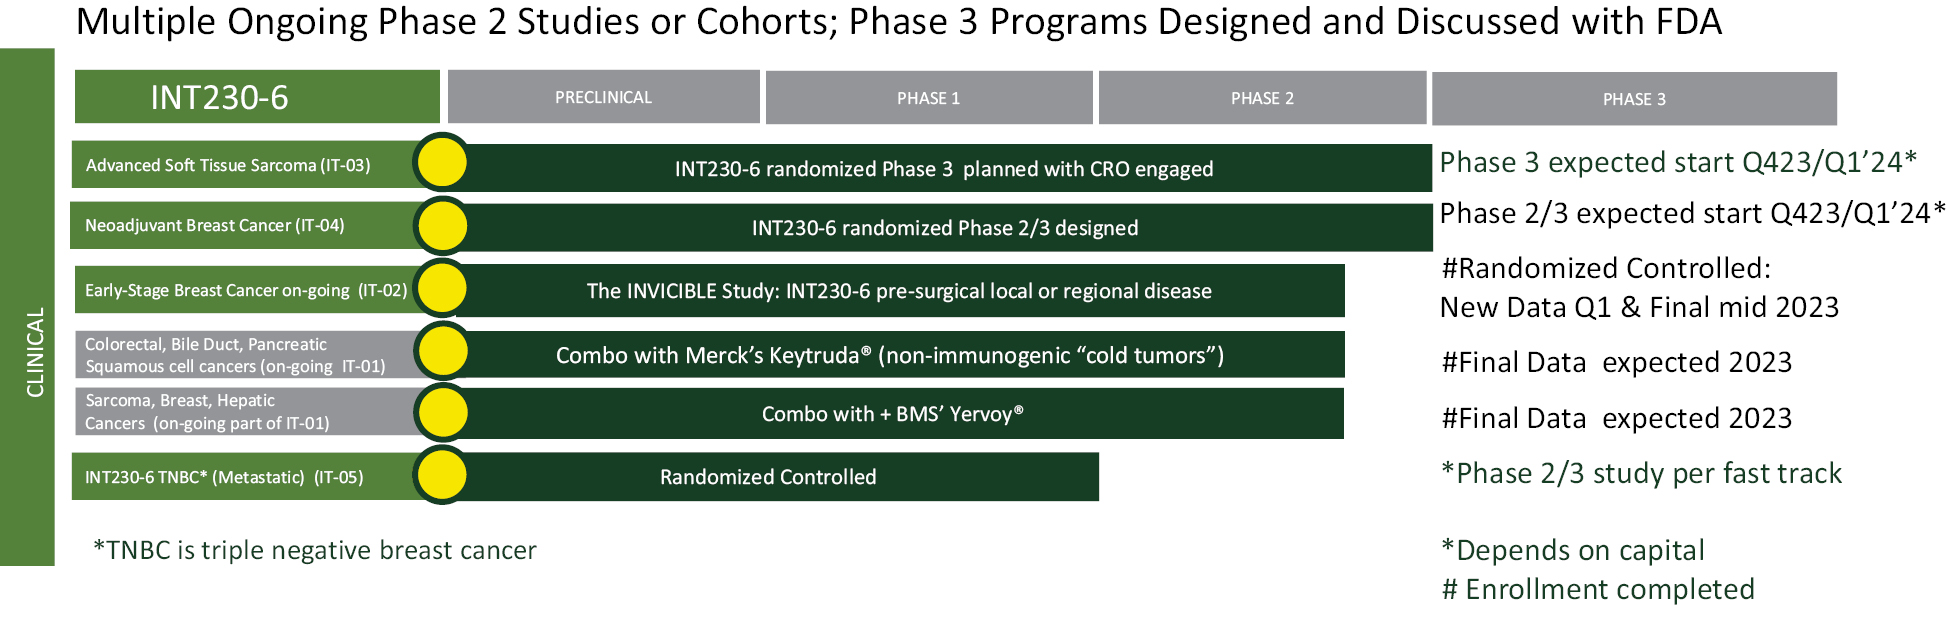This screenshot has width=1948, height=622.
Task: Click the Neoadjuvant Breast Cancer (IT-04) label
Action: click(x=215, y=226)
